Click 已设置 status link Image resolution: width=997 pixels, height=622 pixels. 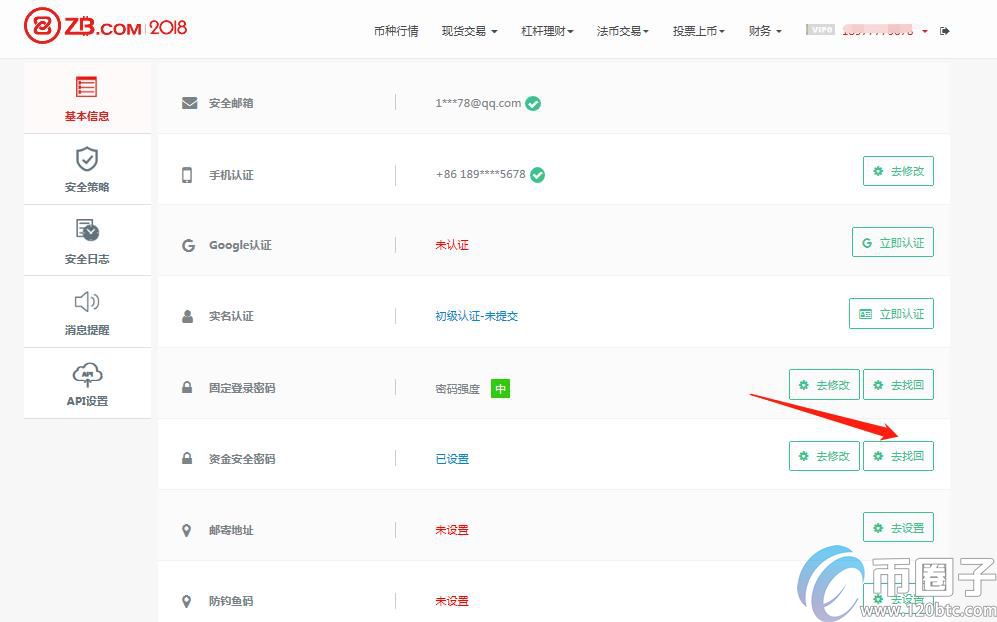(x=452, y=459)
